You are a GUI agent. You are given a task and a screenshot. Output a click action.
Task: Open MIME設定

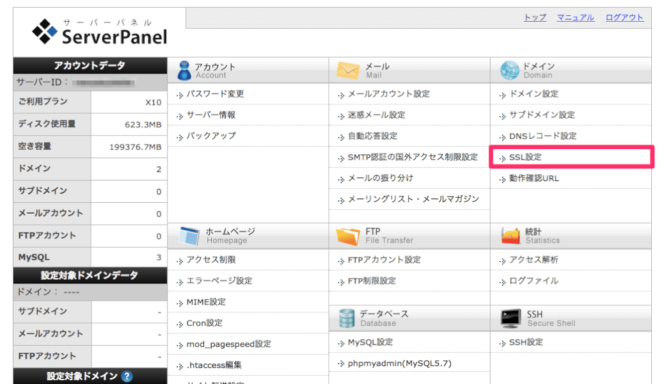(206, 302)
